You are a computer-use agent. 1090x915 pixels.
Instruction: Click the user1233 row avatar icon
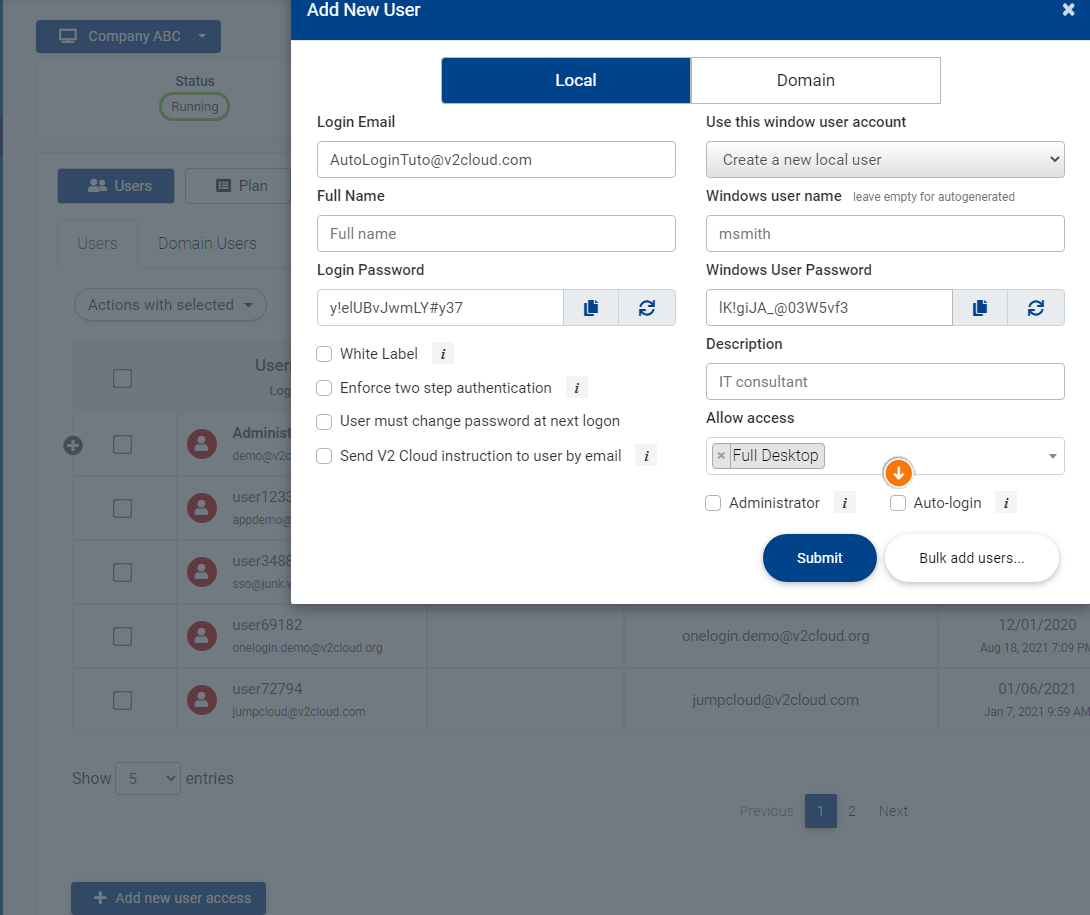coord(202,508)
